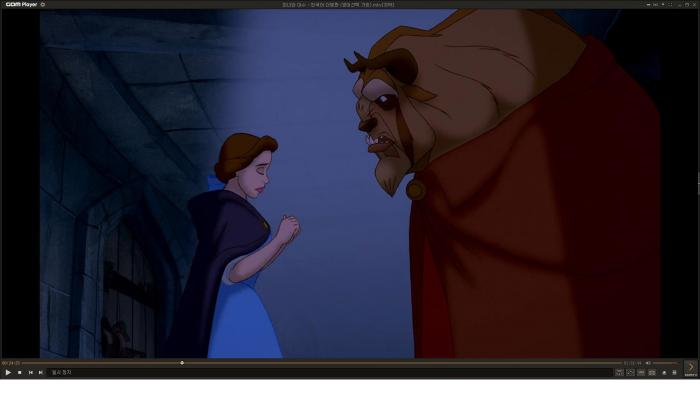700x394 pixels.
Task: Click the elapsed time display
Action: 11,363
